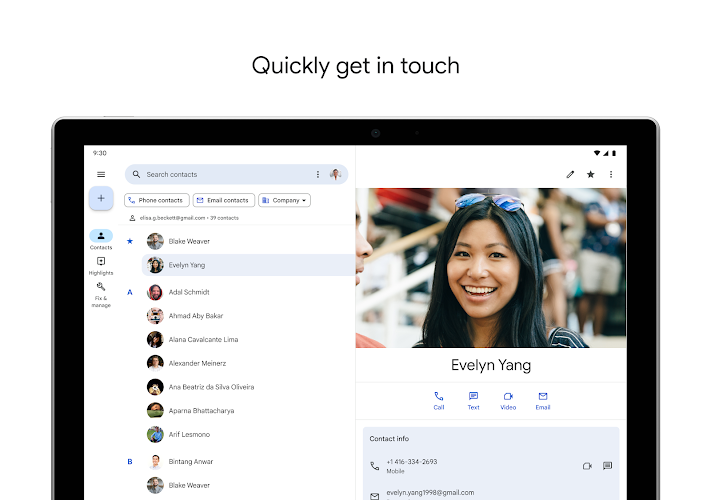Click in the Search contacts field
The height and width of the screenshot is (500, 711).
tap(225, 174)
